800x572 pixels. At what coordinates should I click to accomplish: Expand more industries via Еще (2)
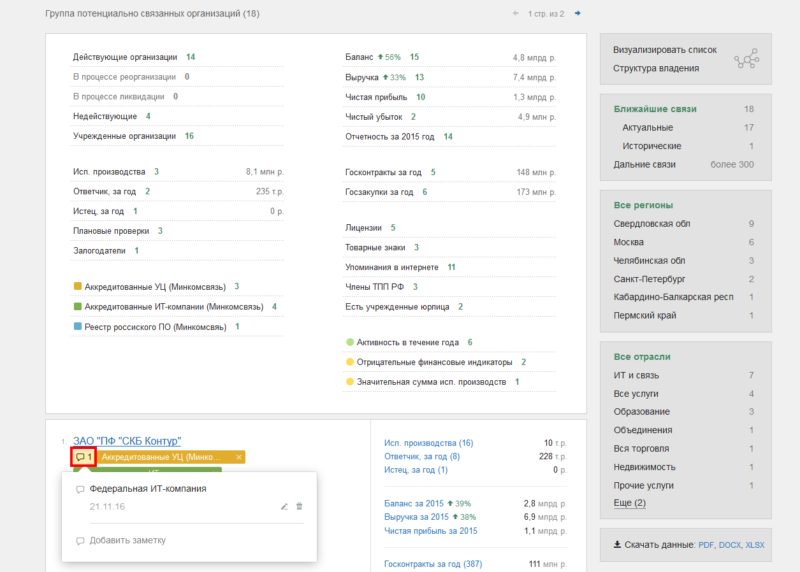629,503
